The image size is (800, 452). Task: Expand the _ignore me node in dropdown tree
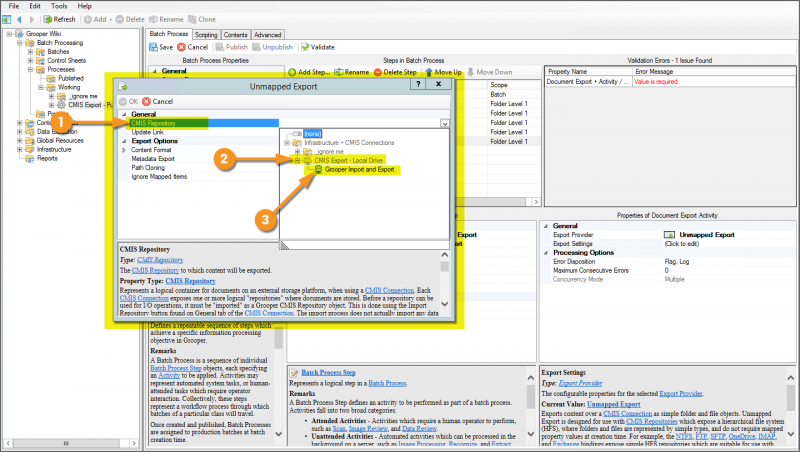[x=297, y=152]
